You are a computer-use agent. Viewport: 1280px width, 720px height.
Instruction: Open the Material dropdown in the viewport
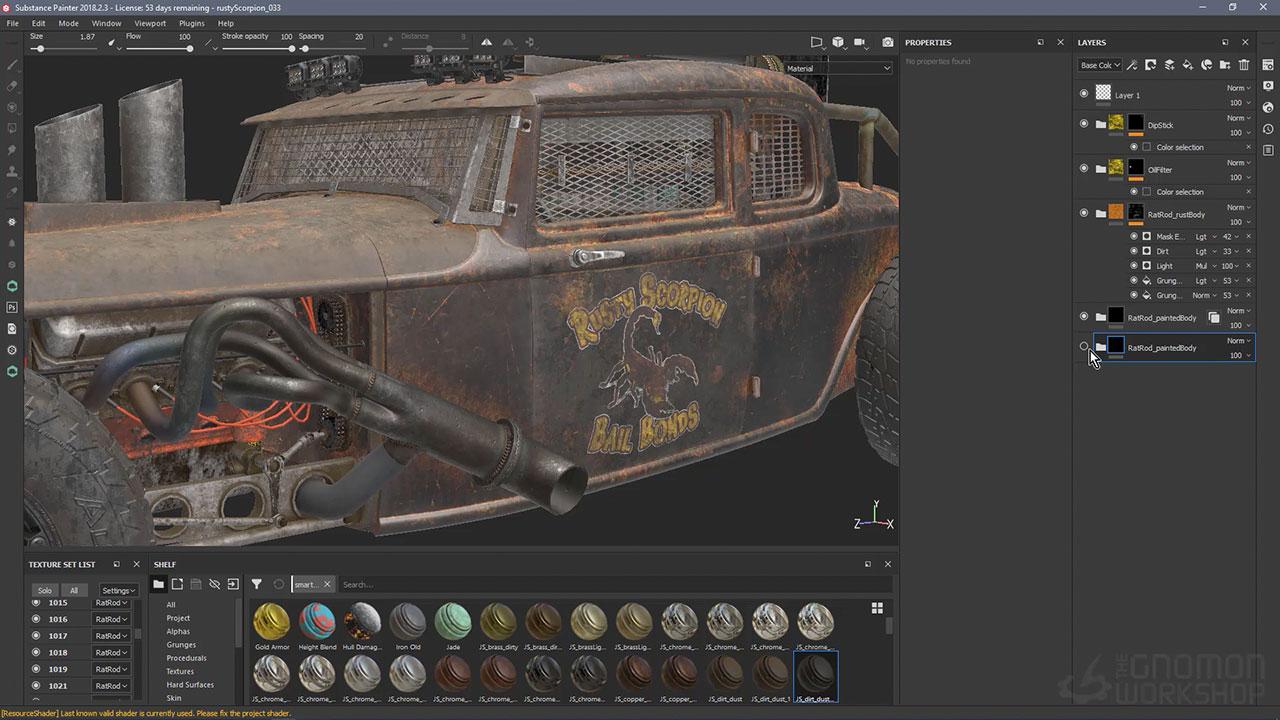[837, 68]
